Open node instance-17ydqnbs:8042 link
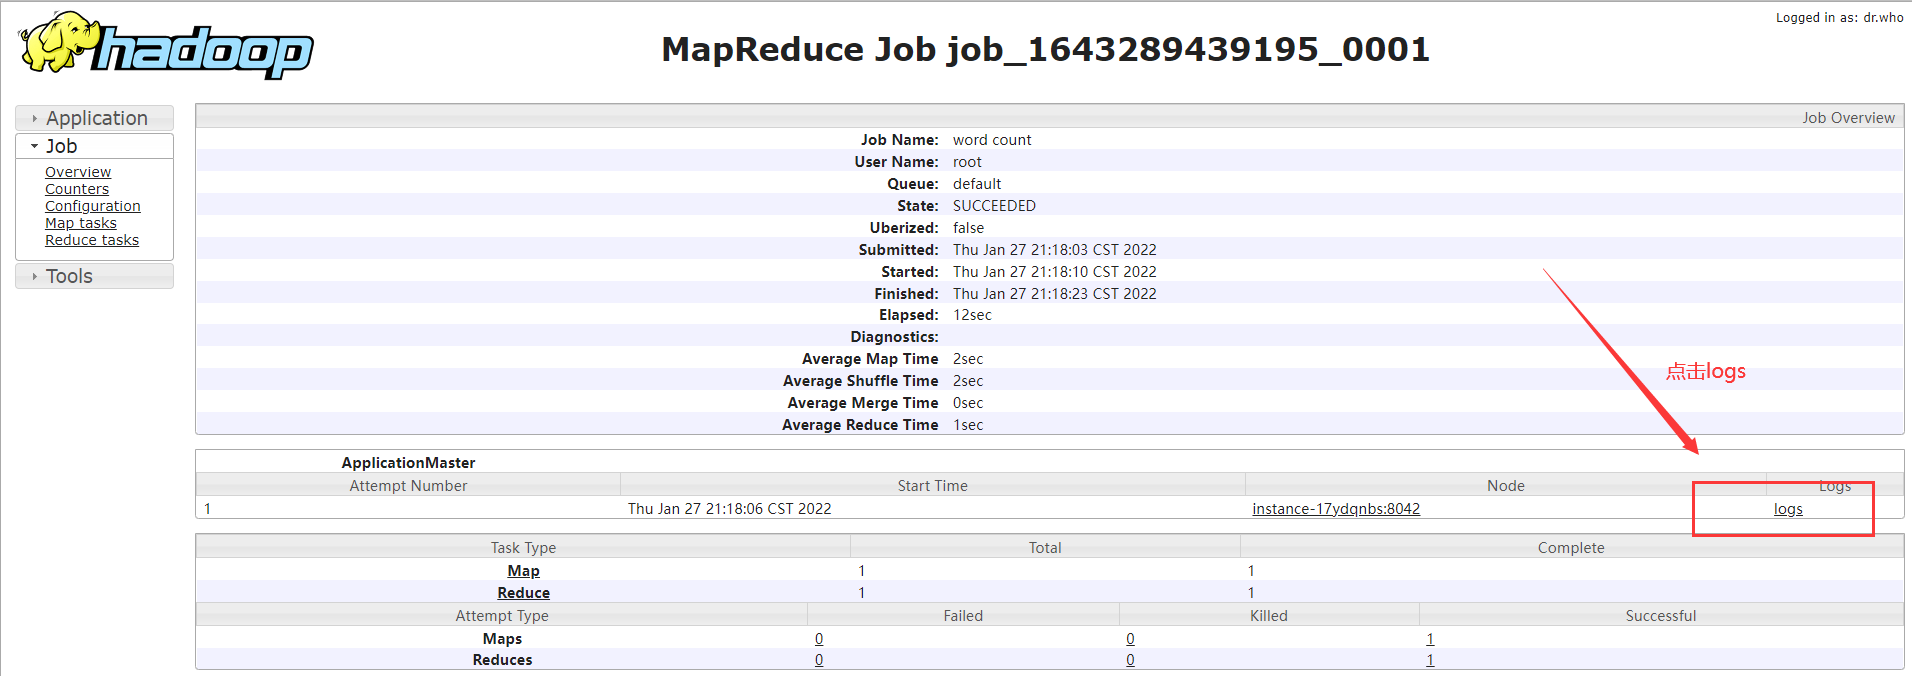1912x676 pixels. 1336,509
